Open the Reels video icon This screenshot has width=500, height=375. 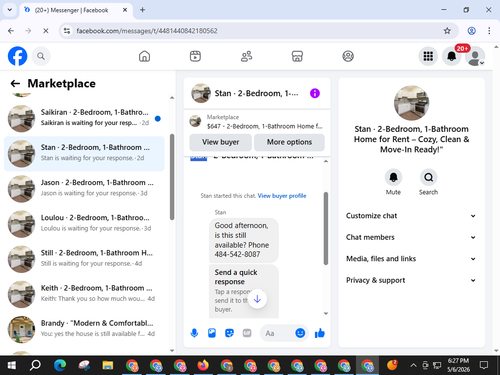pyautogui.click(x=195, y=56)
